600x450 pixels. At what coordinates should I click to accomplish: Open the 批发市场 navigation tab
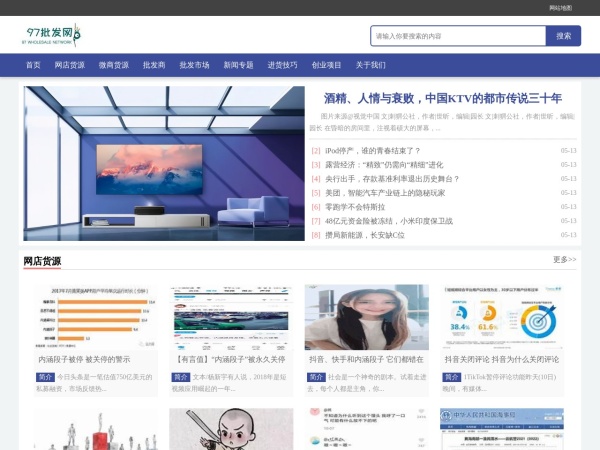[x=194, y=65]
